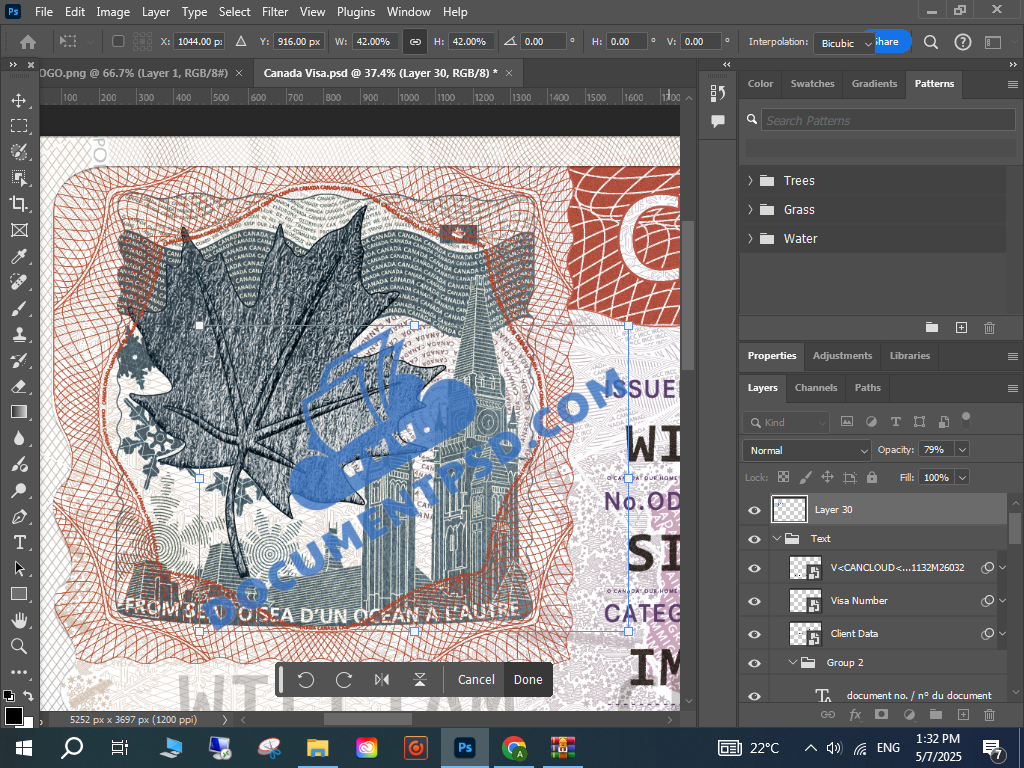
Task: Hide the Text group visibility eye
Action: [x=754, y=539]
